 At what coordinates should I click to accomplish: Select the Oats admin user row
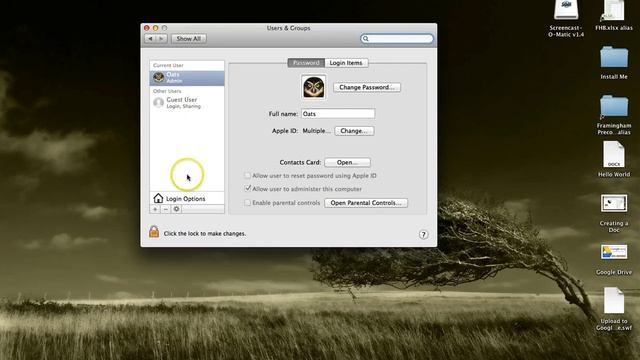click(x=187, y=78)
